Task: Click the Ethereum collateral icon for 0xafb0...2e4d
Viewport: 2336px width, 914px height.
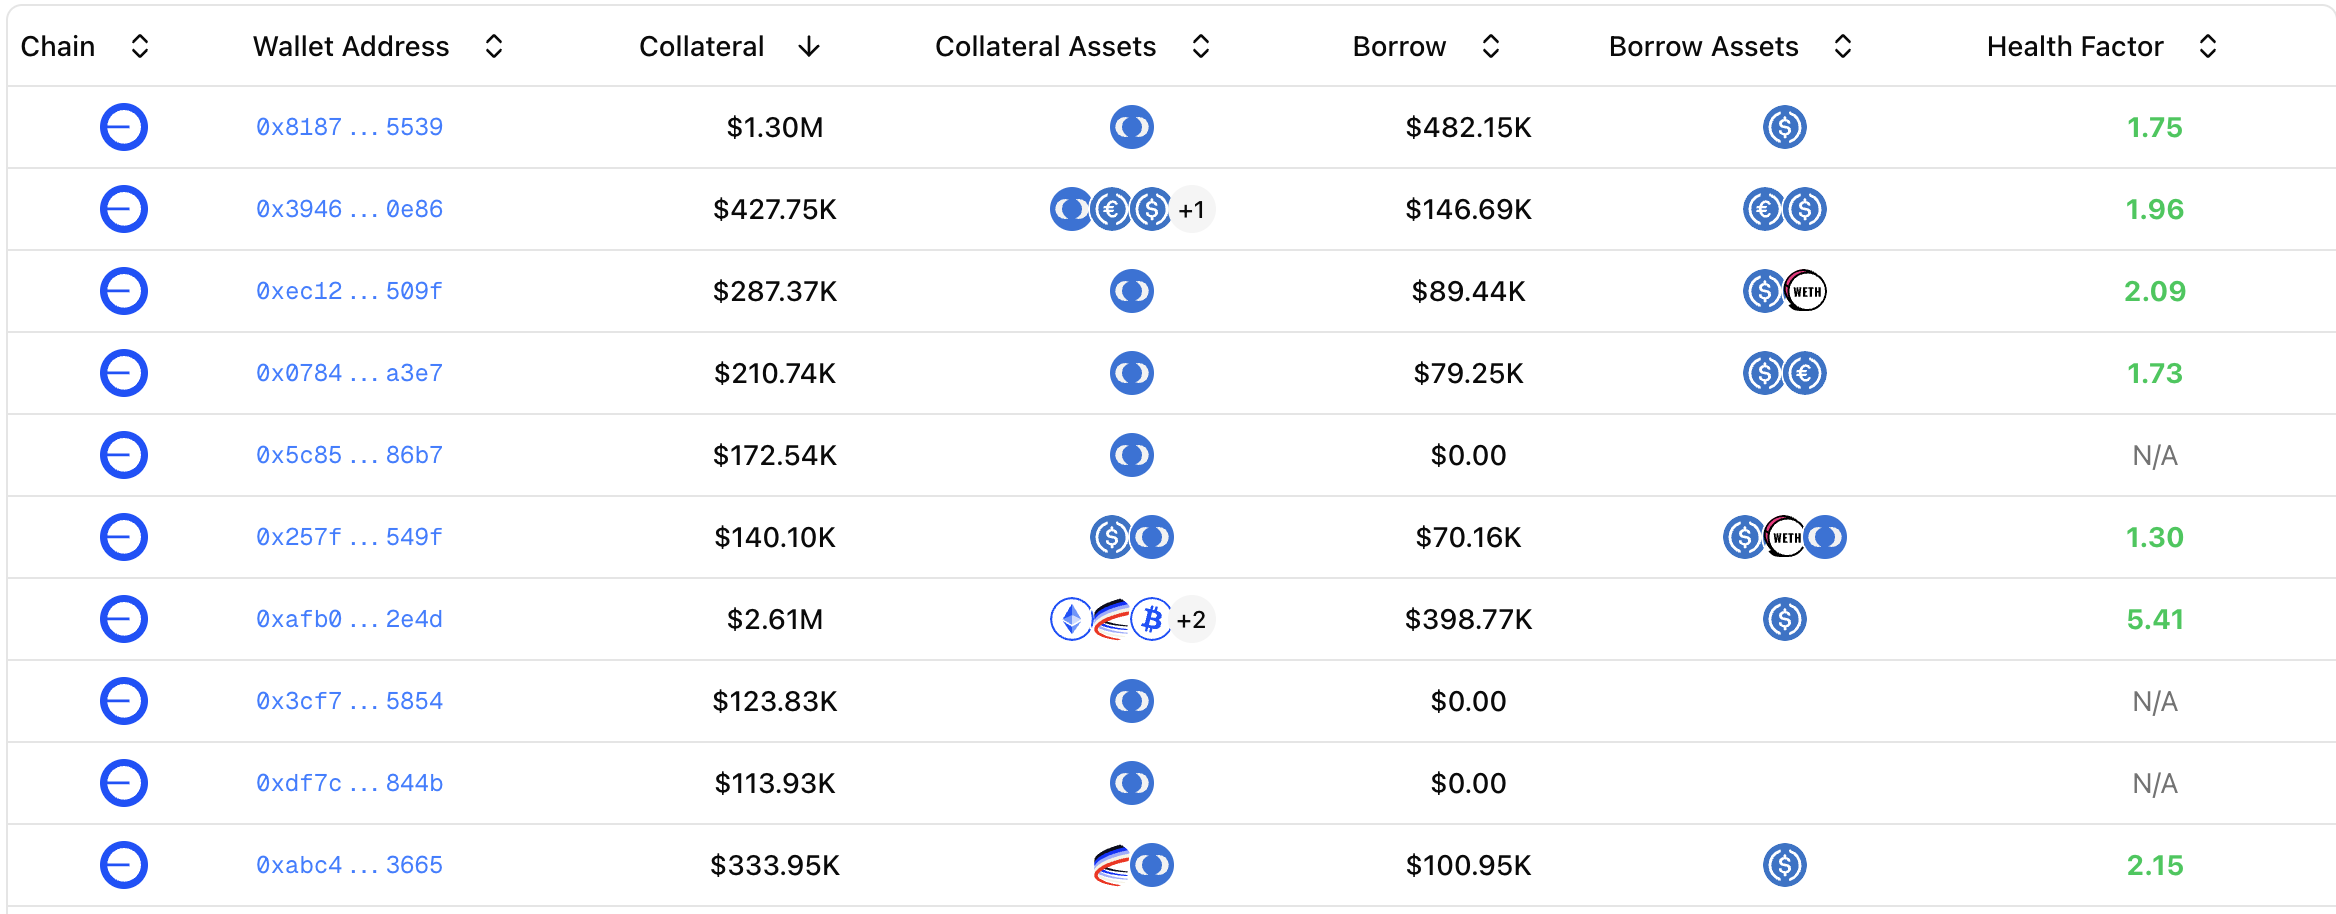Action: (1071, 619)
